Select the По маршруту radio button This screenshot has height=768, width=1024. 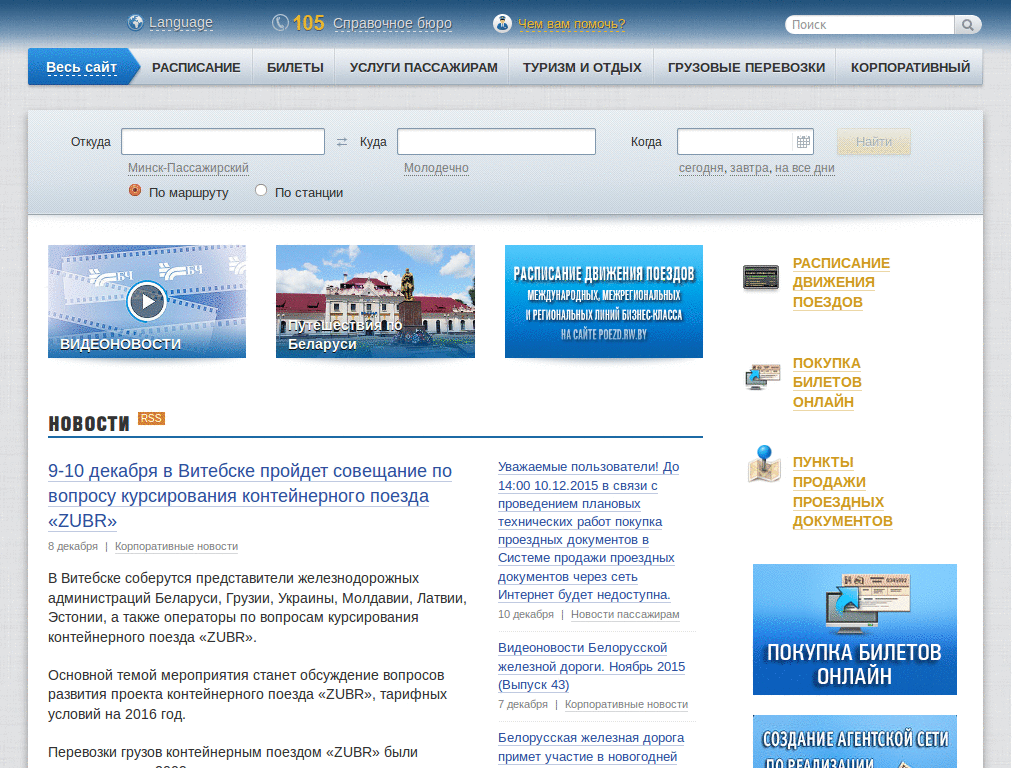click(135, 190)
